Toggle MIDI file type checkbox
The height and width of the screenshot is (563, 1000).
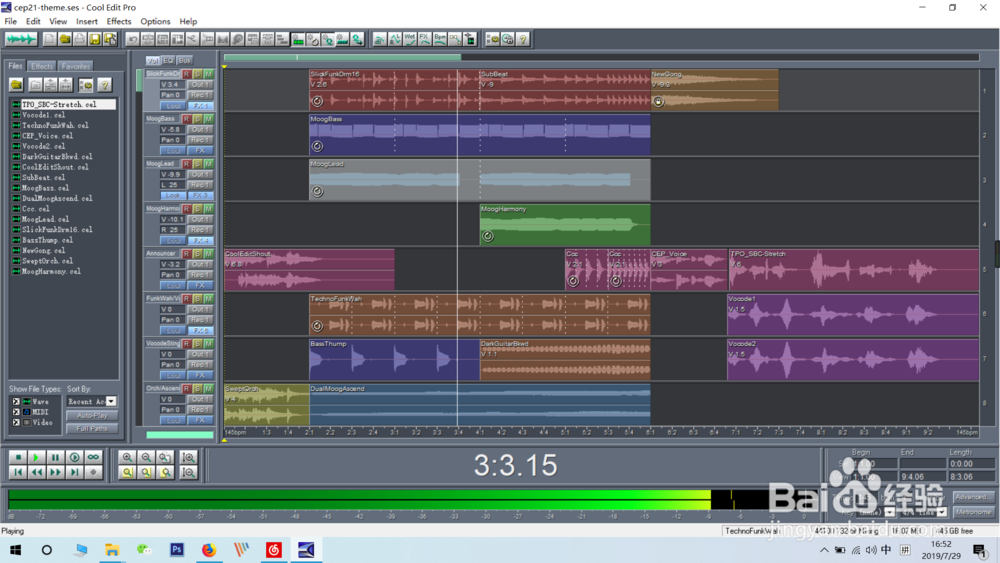tap(16, 412)
